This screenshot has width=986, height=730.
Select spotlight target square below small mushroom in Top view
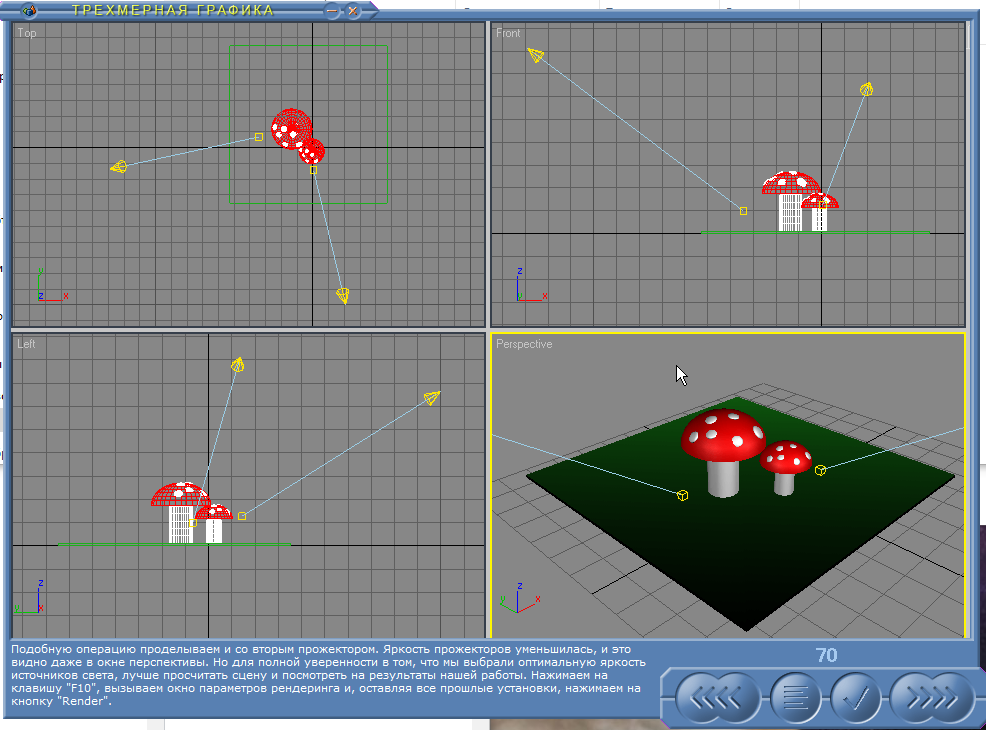point(313,170)
